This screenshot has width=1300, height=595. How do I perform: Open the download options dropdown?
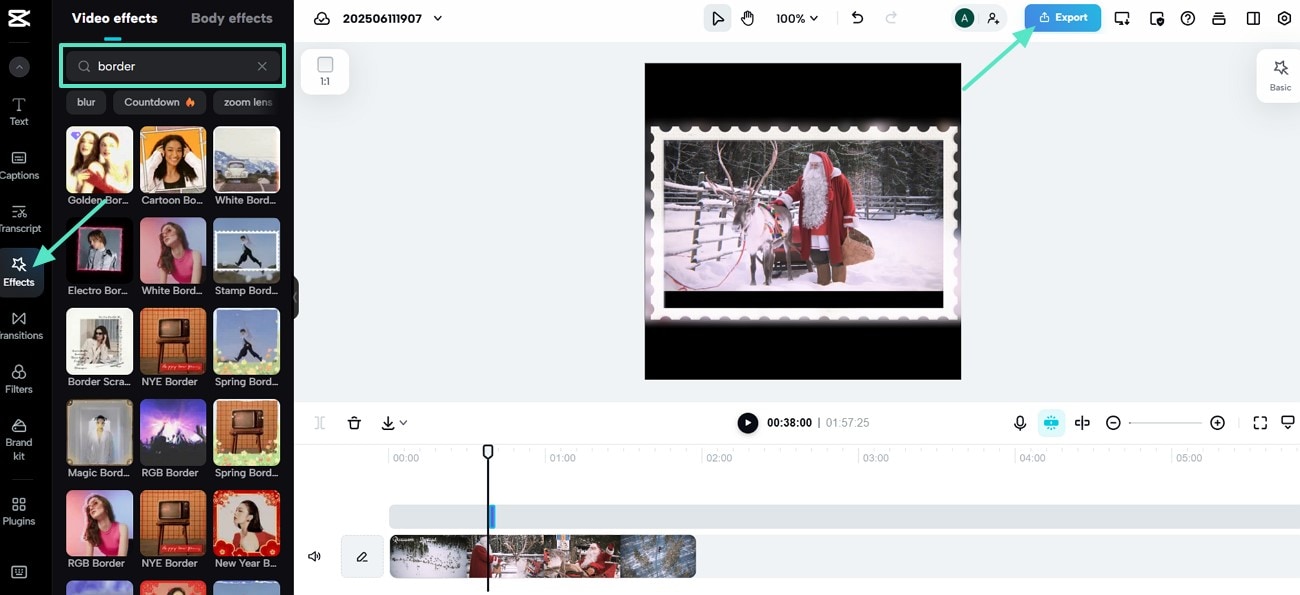(394, 423)
